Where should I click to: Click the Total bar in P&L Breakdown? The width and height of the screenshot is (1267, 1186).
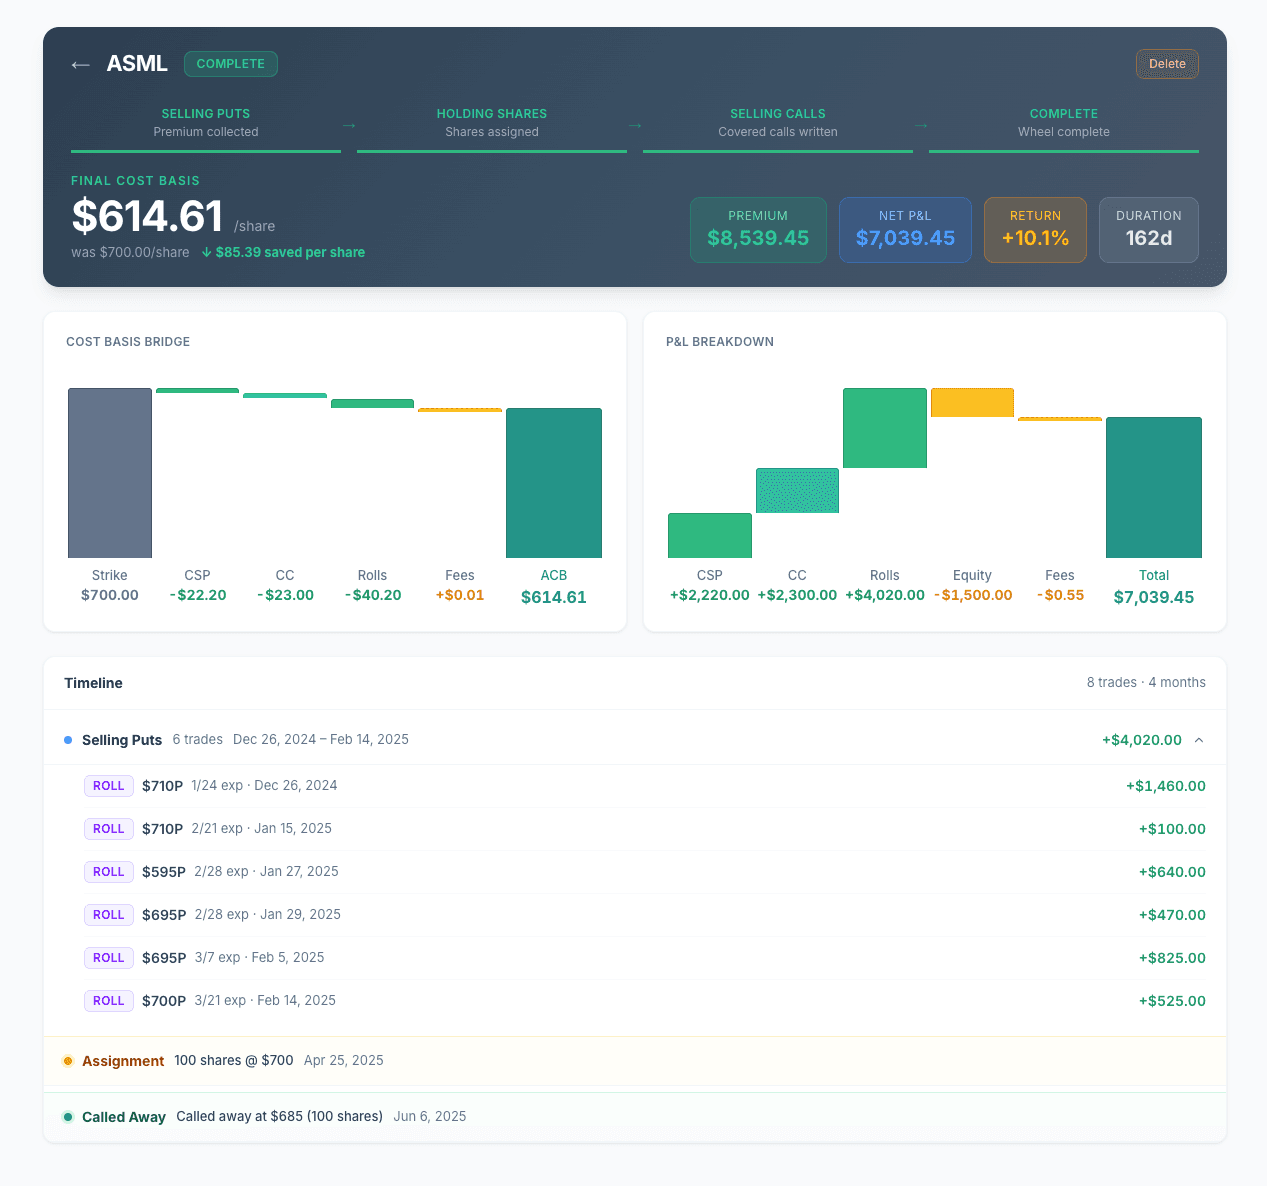pos(1154,487)
